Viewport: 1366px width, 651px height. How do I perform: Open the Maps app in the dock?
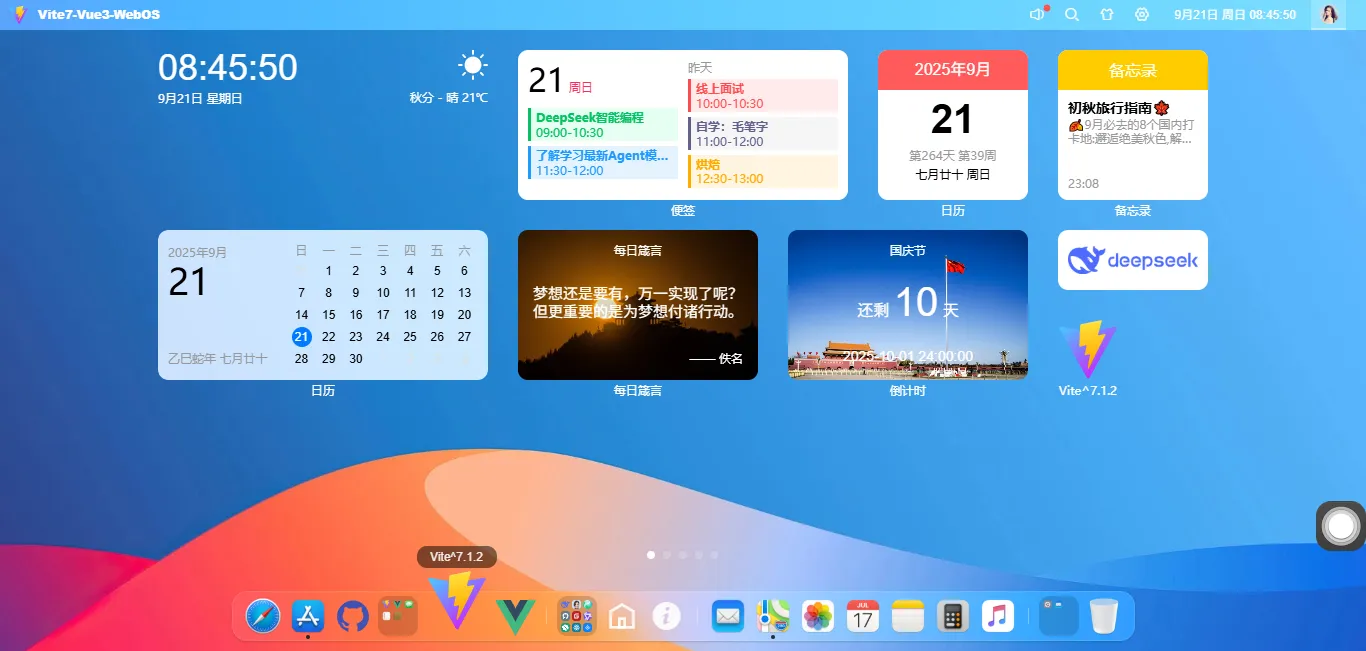tap(772, 616)
